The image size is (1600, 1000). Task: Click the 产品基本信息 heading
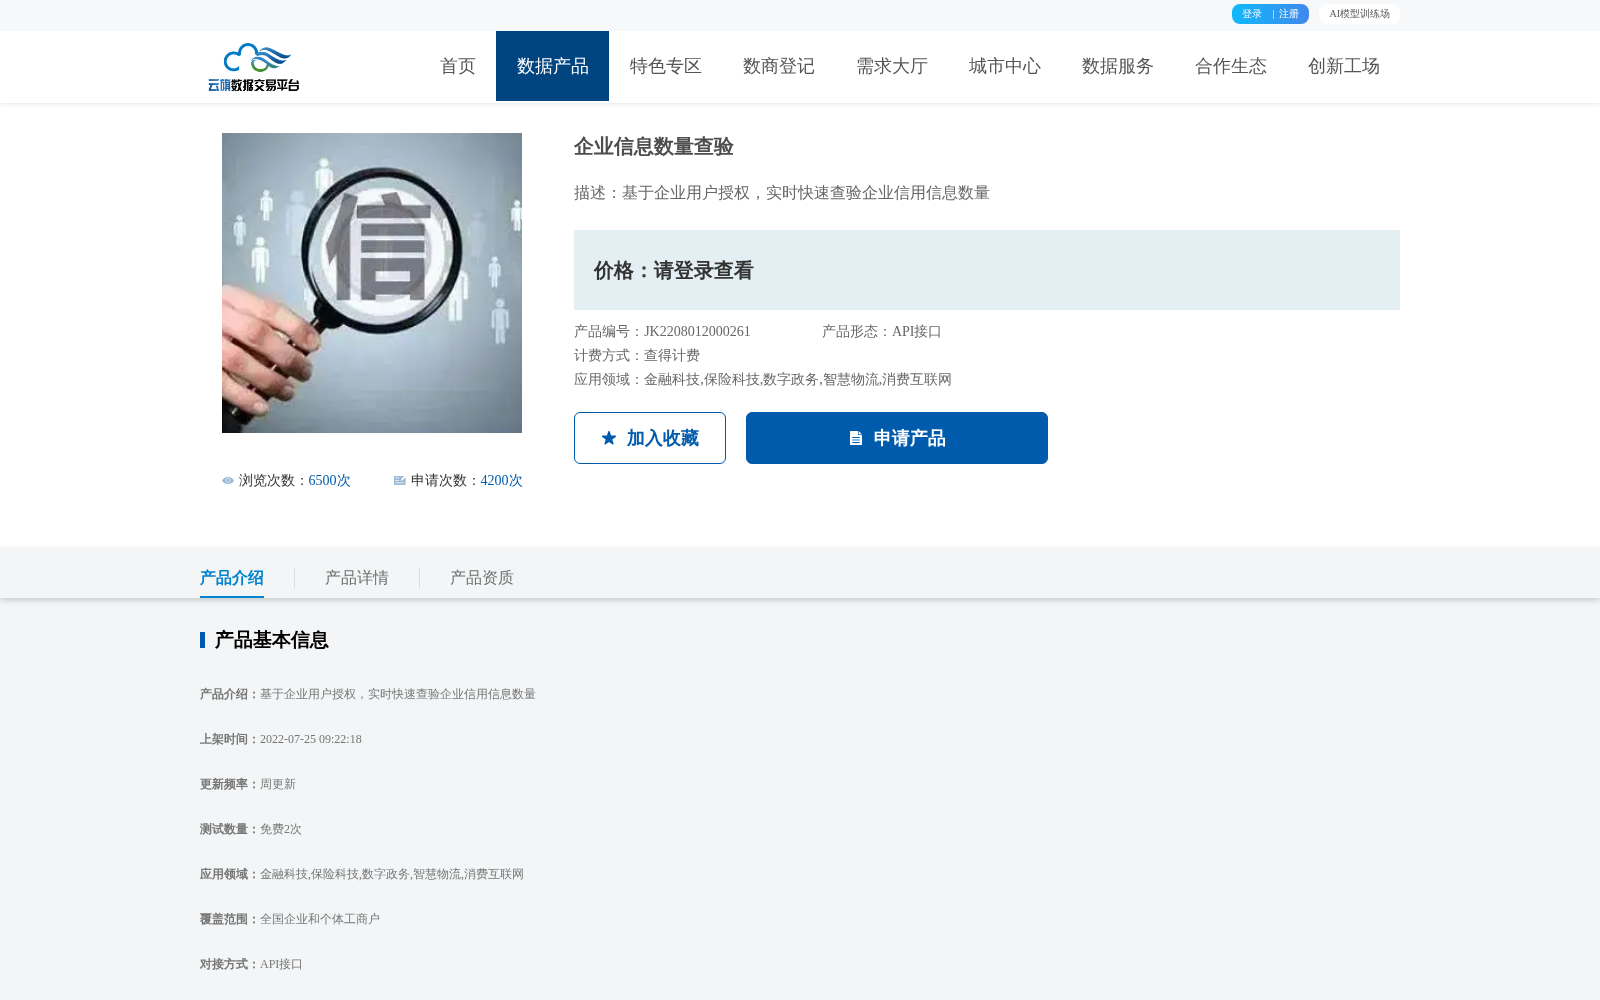[271, 640]
